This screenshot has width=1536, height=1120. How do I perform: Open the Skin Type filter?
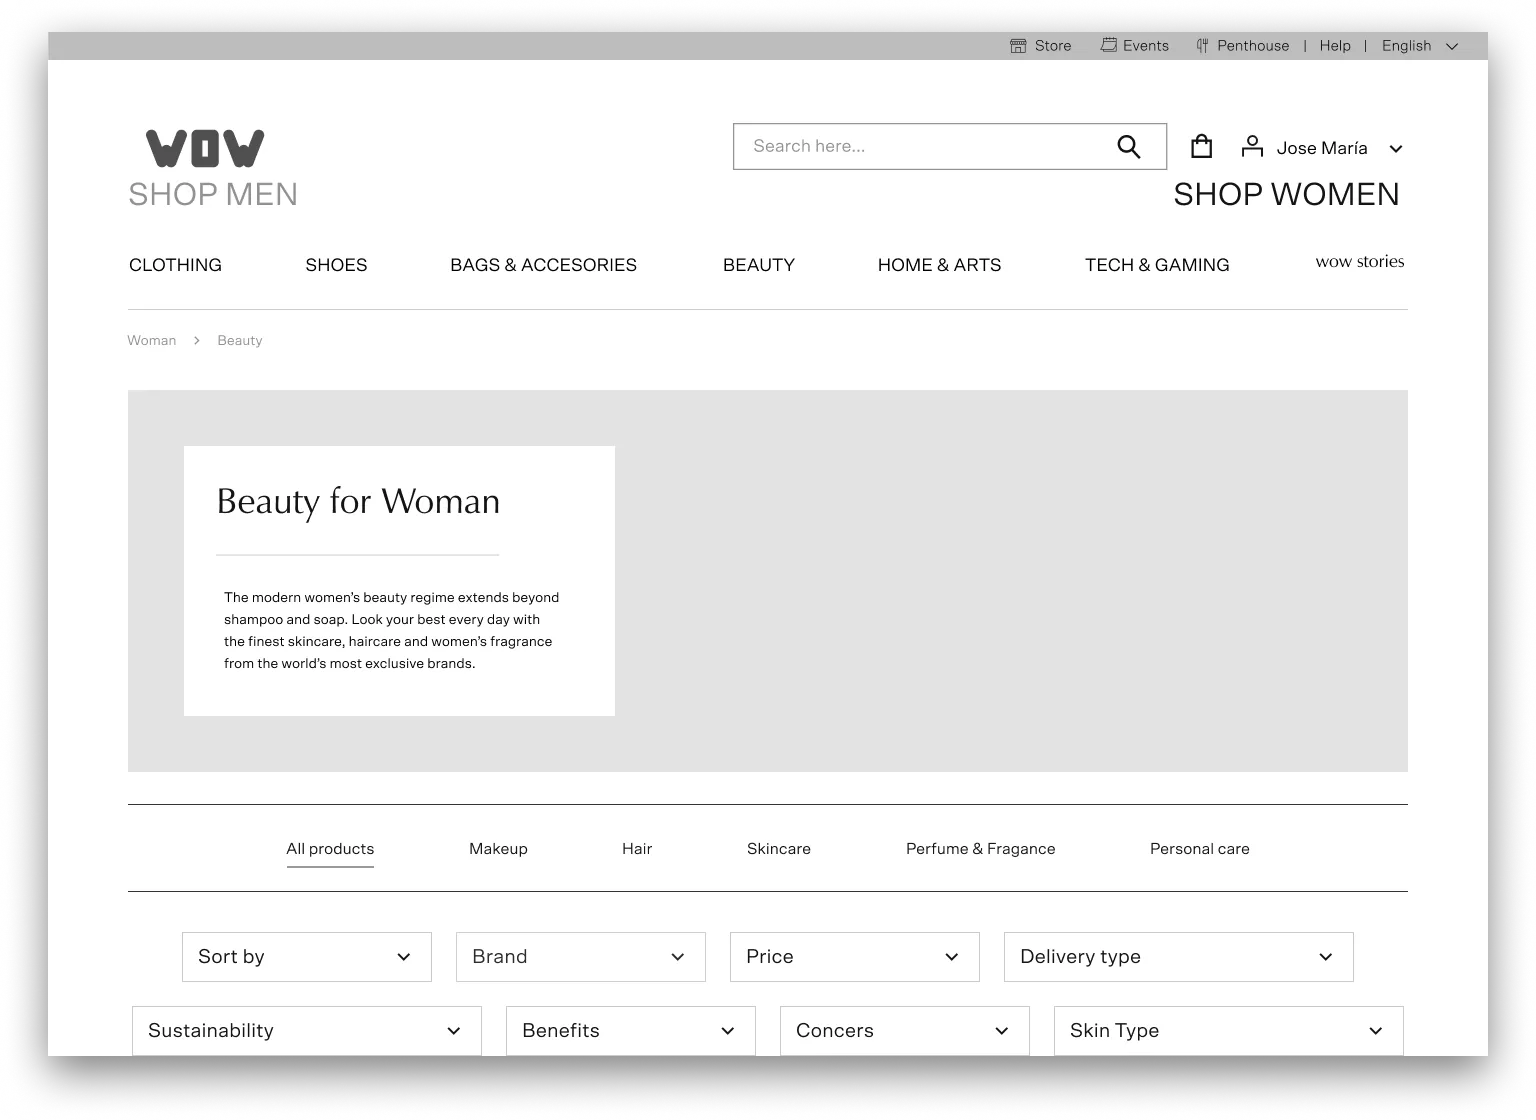[x=1227, y=1030]
